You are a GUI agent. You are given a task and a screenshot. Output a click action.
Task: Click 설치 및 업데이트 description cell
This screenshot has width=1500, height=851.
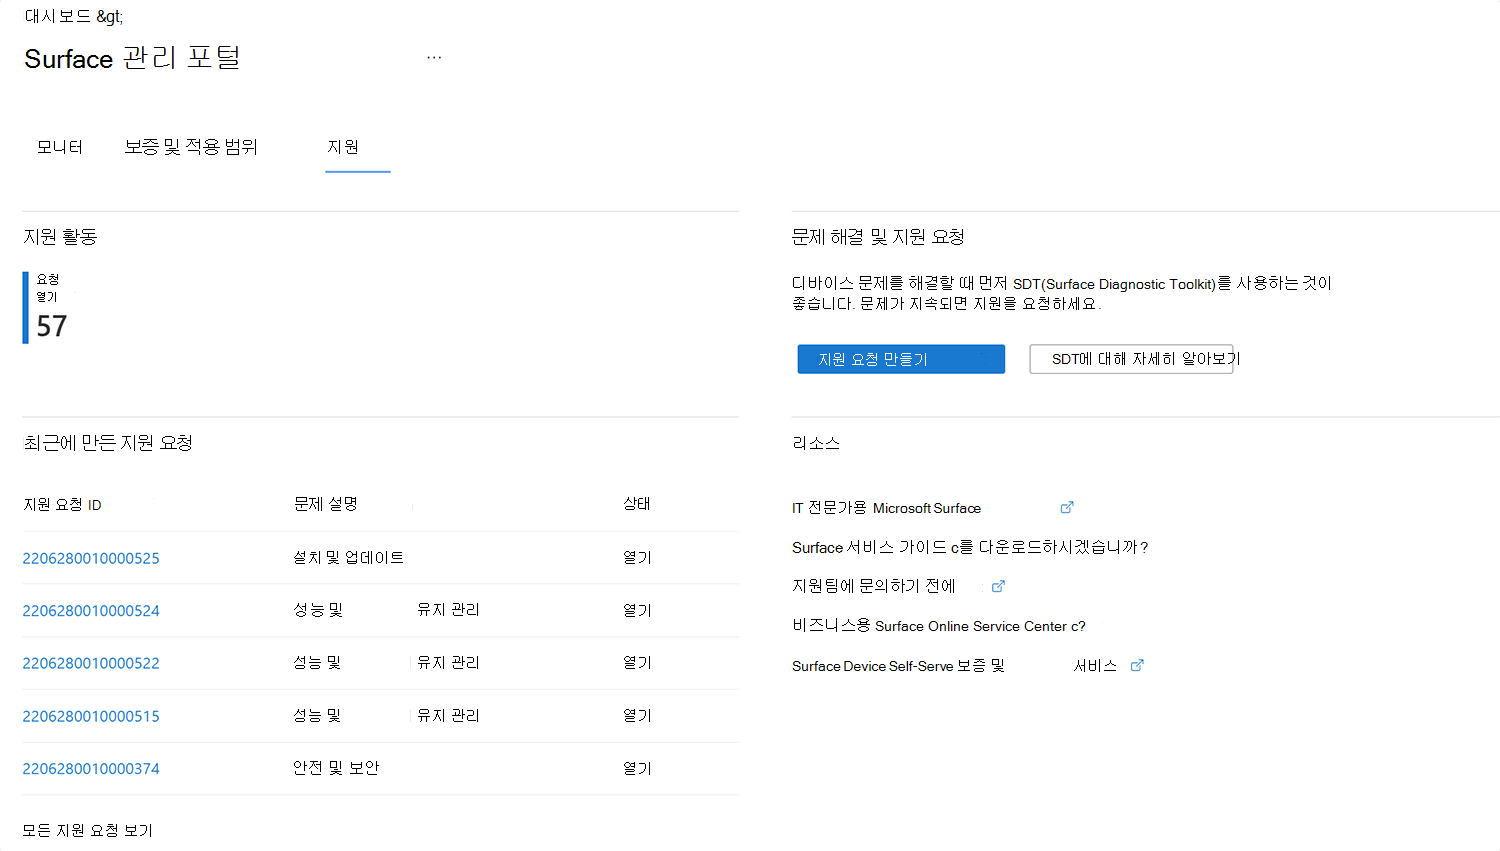coord(348,558)
